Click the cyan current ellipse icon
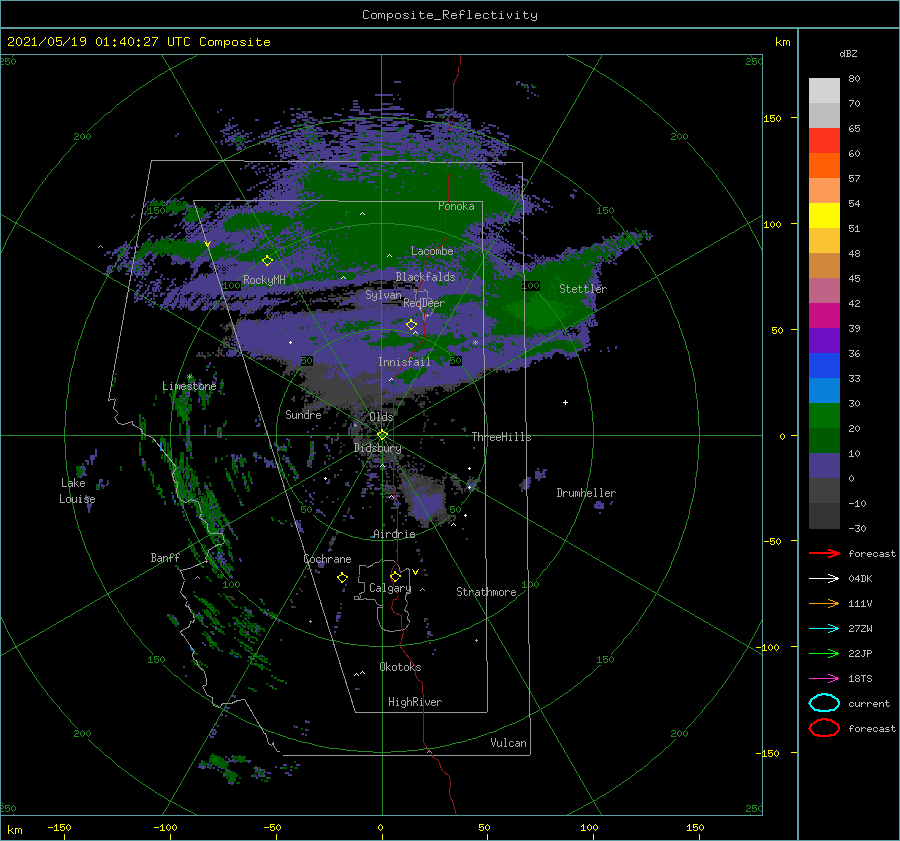 pos(824,703)
